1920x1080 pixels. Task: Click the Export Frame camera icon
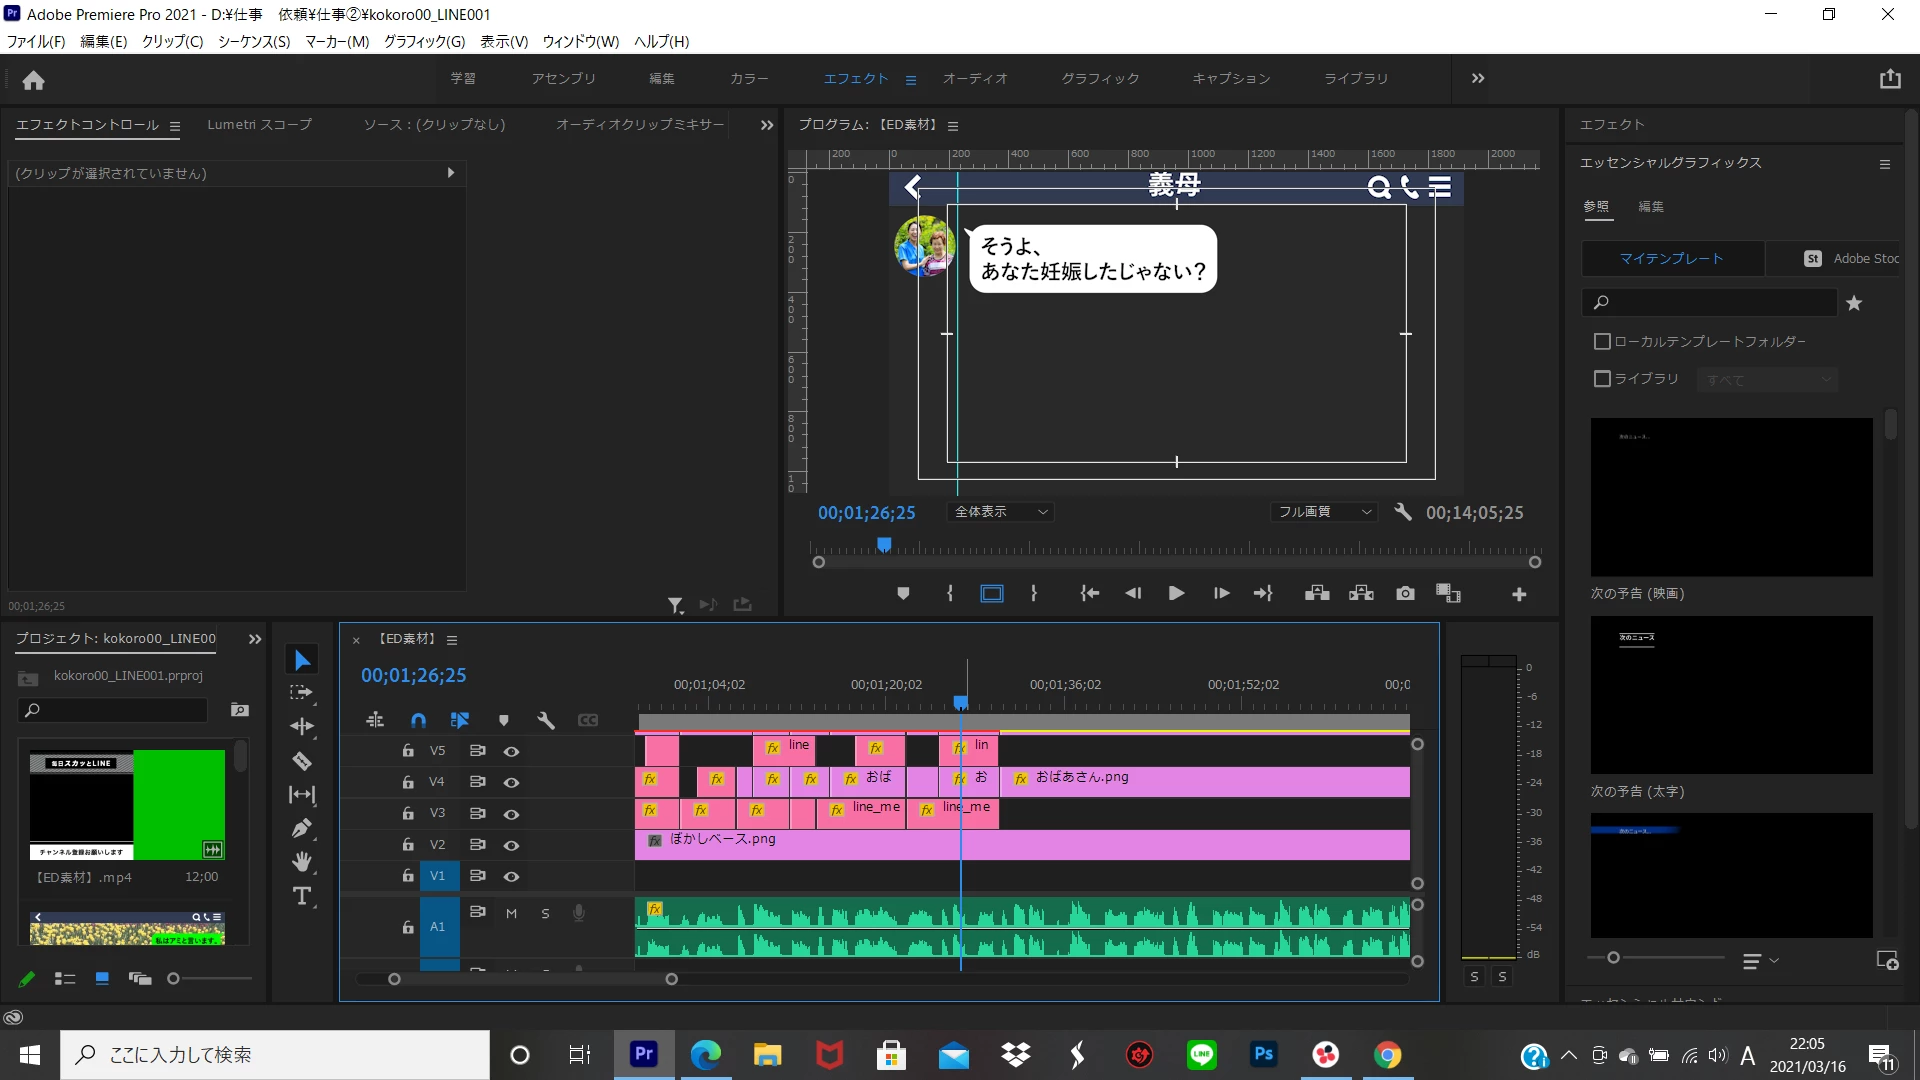(1405, 594)
